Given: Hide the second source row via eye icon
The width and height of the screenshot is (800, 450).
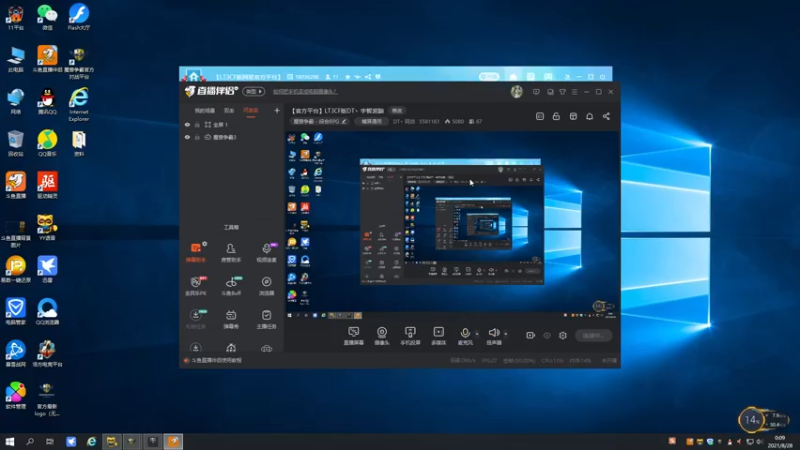Looking at the screenshot, I should point(187,137).
